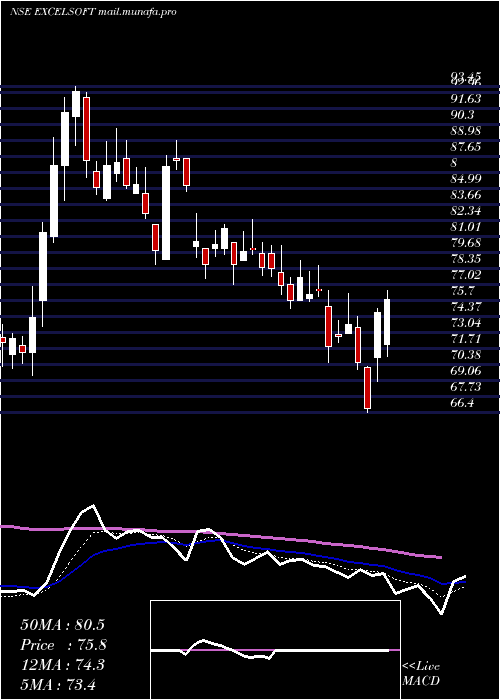Click the 50MA : 80.5 readout
Screen dimensions: 500x700
pyautogui.click(x=62, y=625)
